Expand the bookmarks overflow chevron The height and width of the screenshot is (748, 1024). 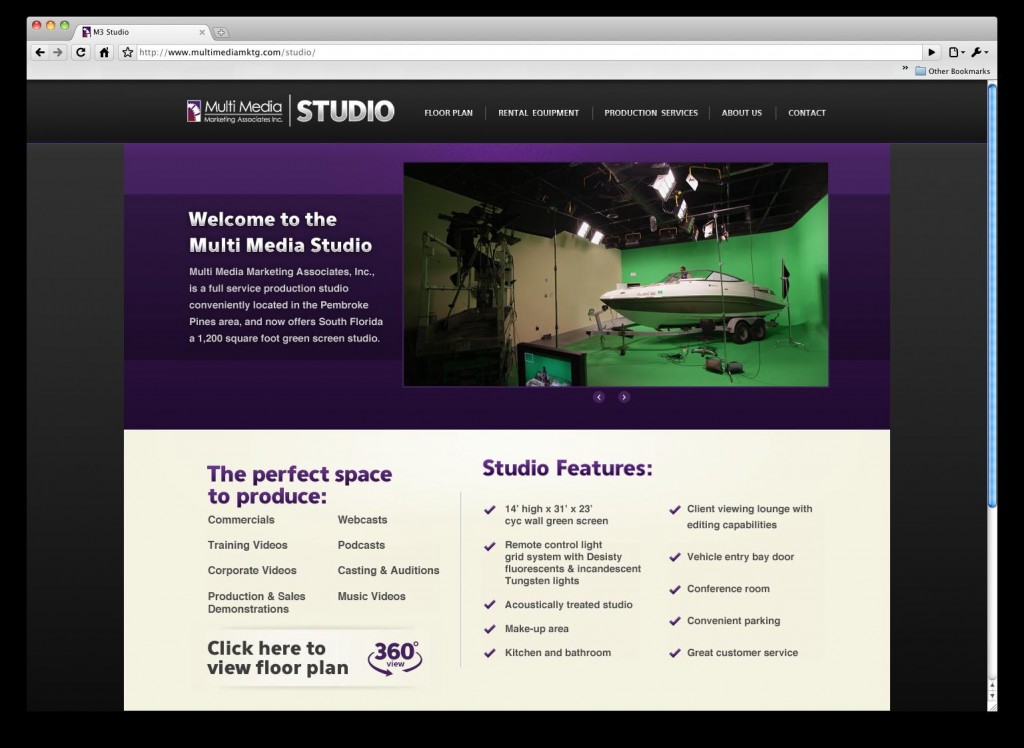[x=905, y=68]
